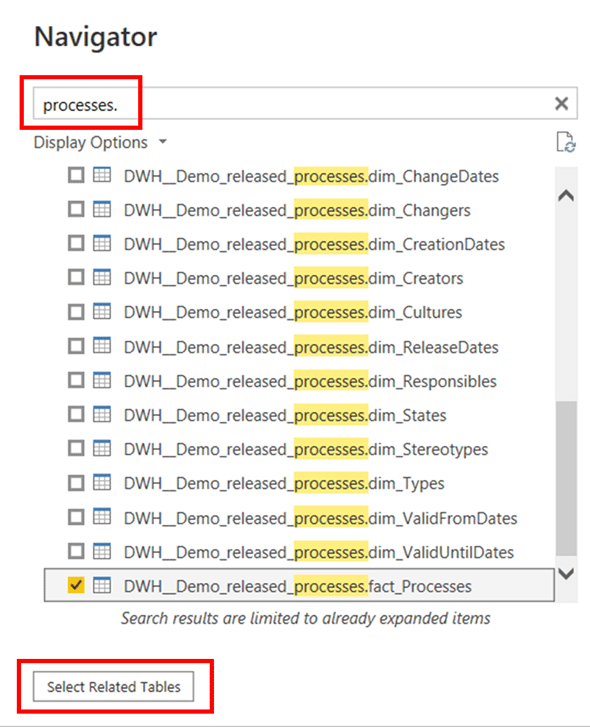This screenshot has width=590, height=727.
Task: Click table icon for dim_CreationDates
Action: (x=102, y=243)
